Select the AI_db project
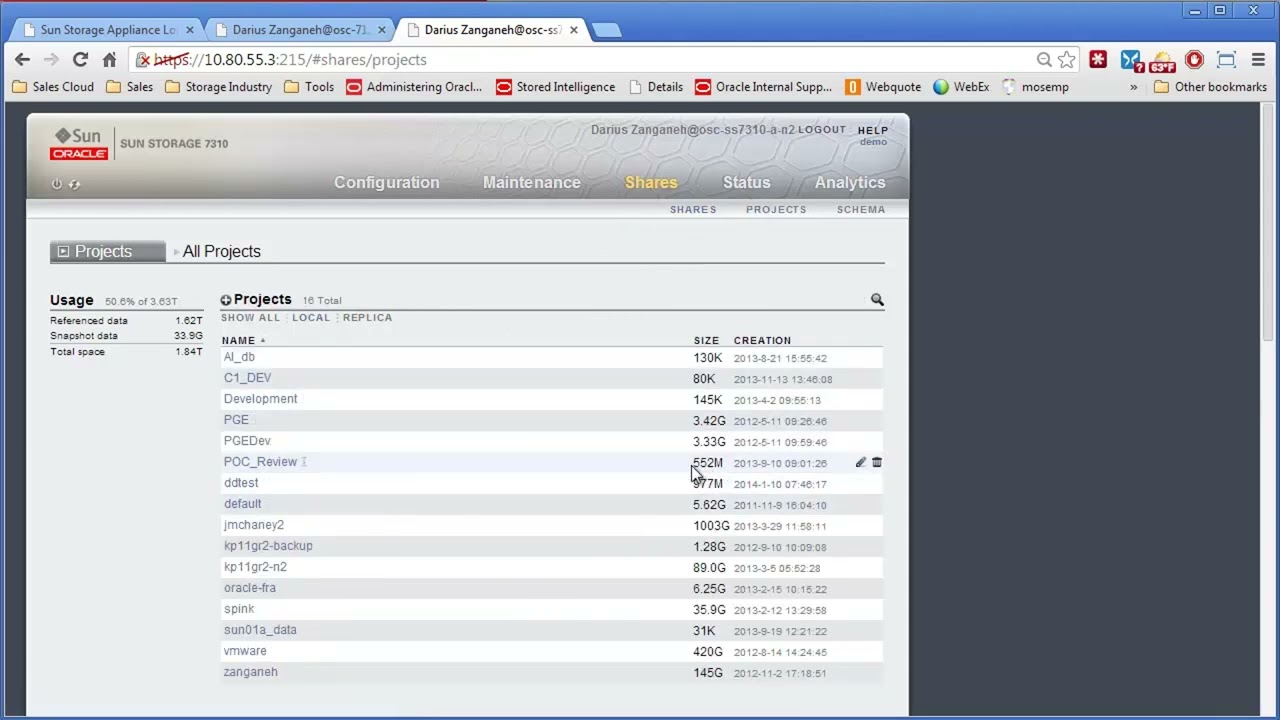Viewport: 1280px width, 720px height. (239, 357)
